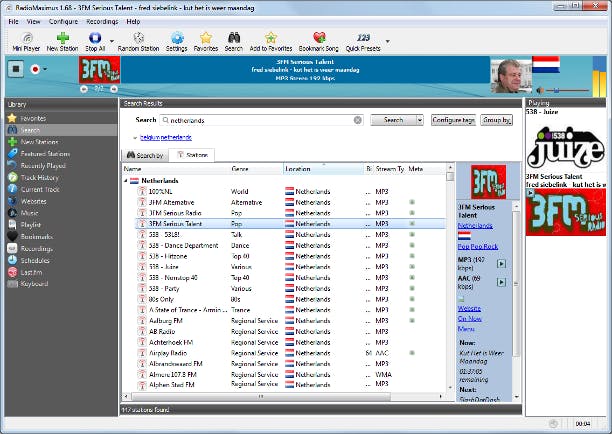Open Featured Stations in the sidebar

[x=45, y=154]
